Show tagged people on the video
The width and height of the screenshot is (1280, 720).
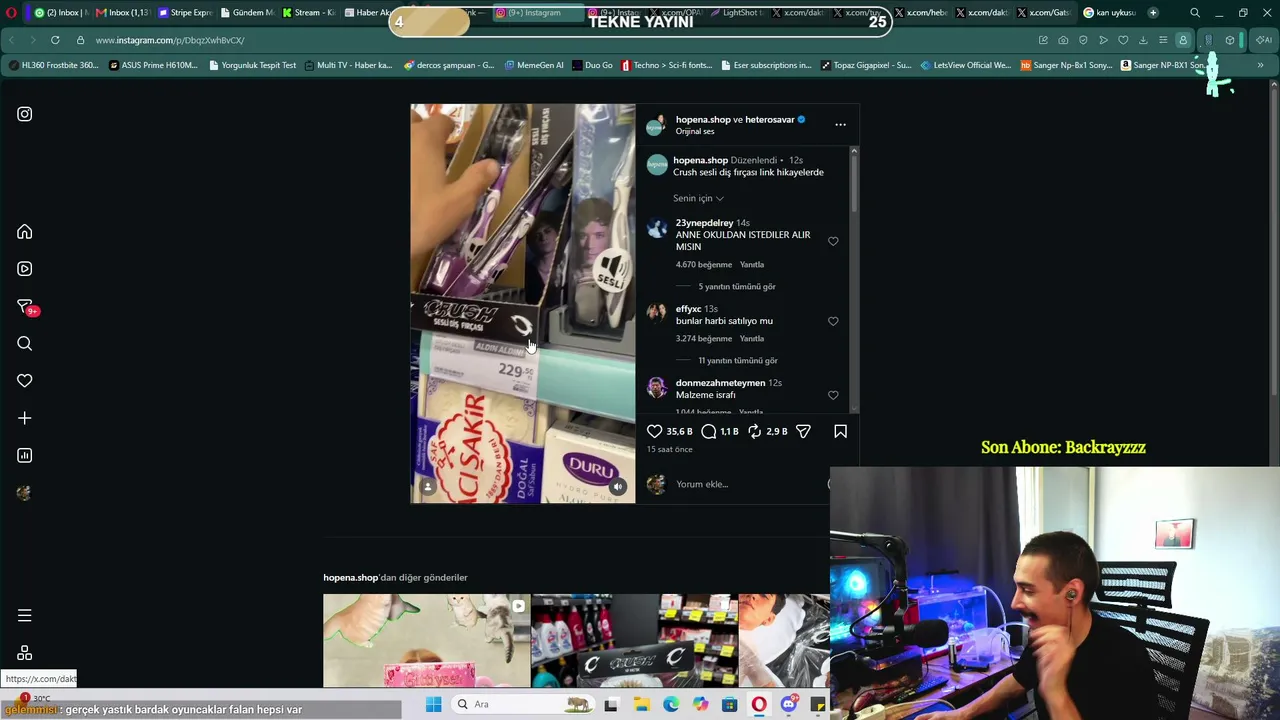[428, 487]
